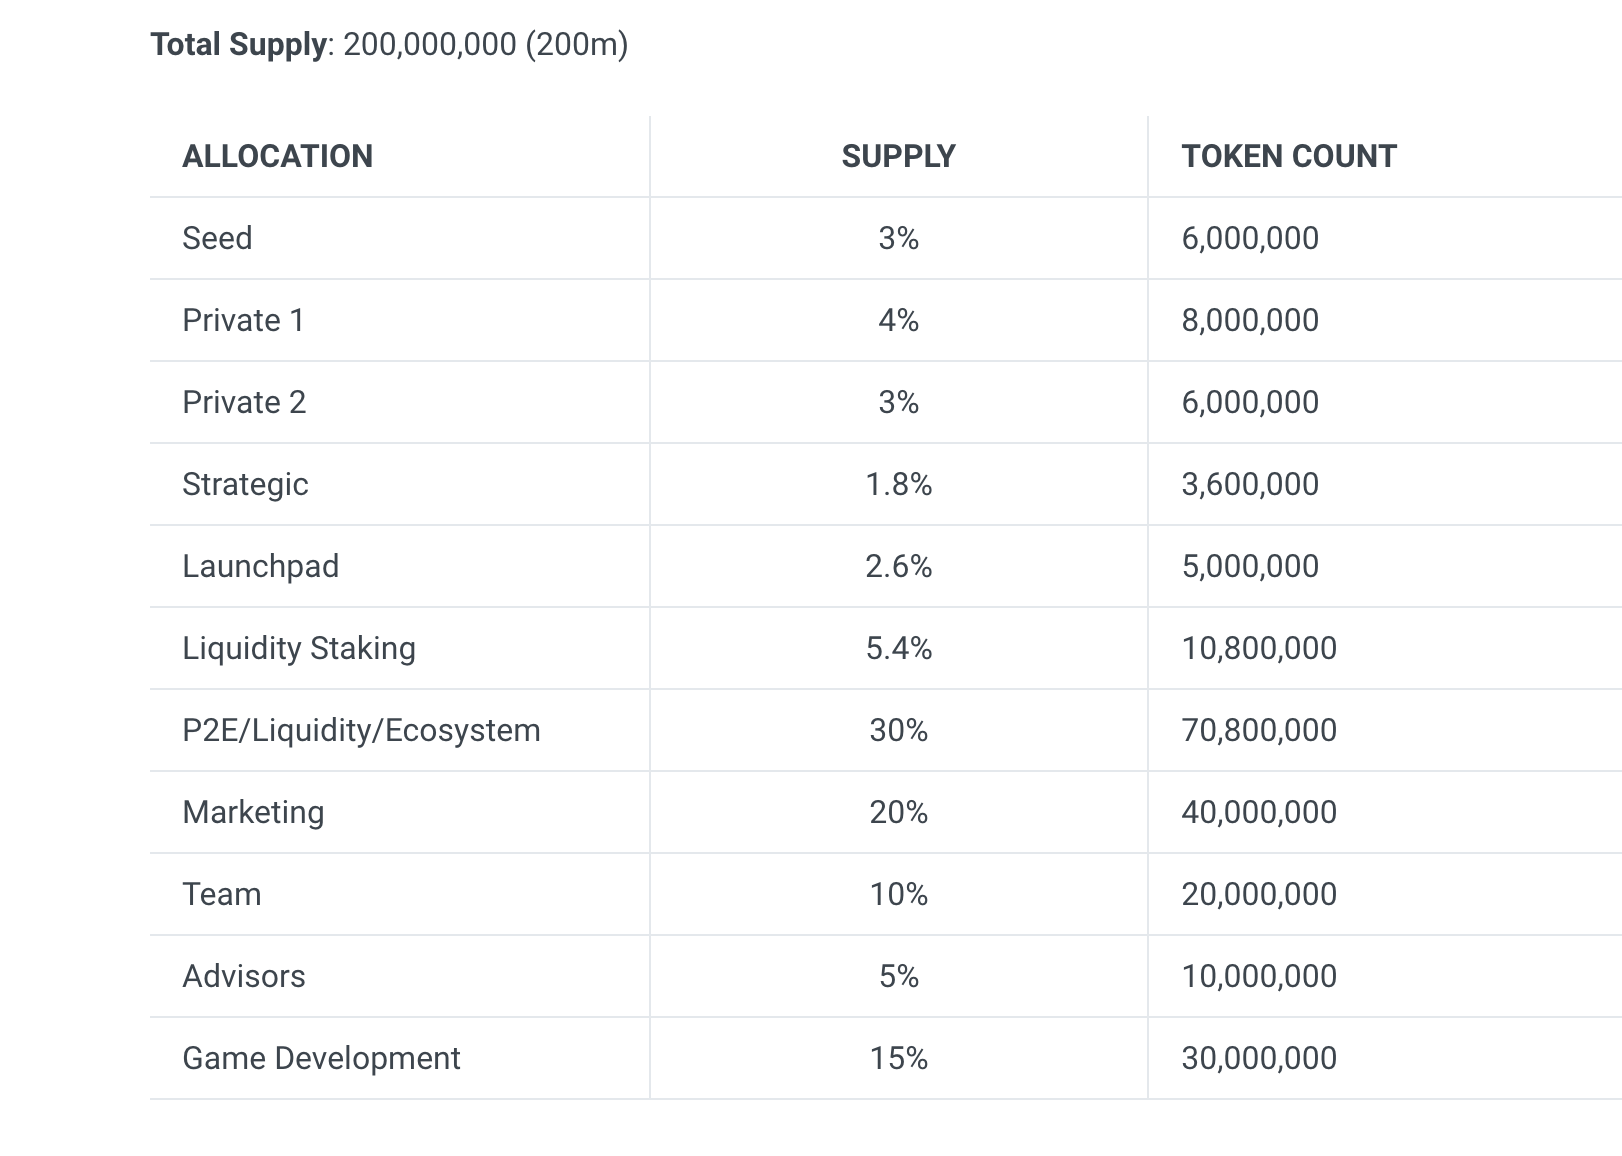Click the 6,000,000 token count for Seed
The height and width of the screenshot is (1156, 1622).
pos(1250,238)
